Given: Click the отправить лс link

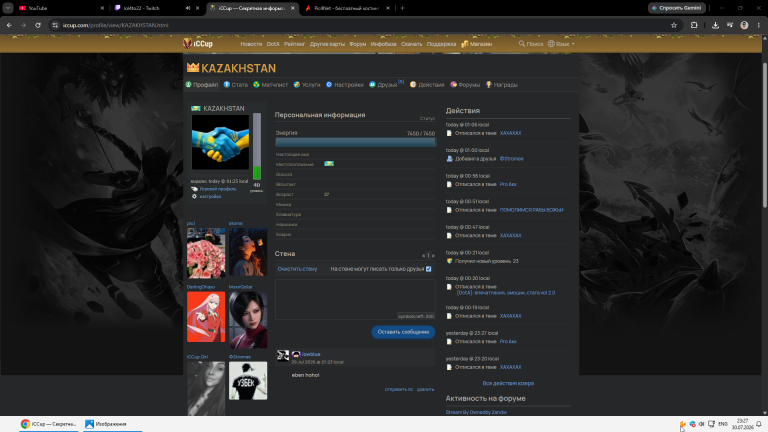Looking at the screenshot, I should 399,389.
